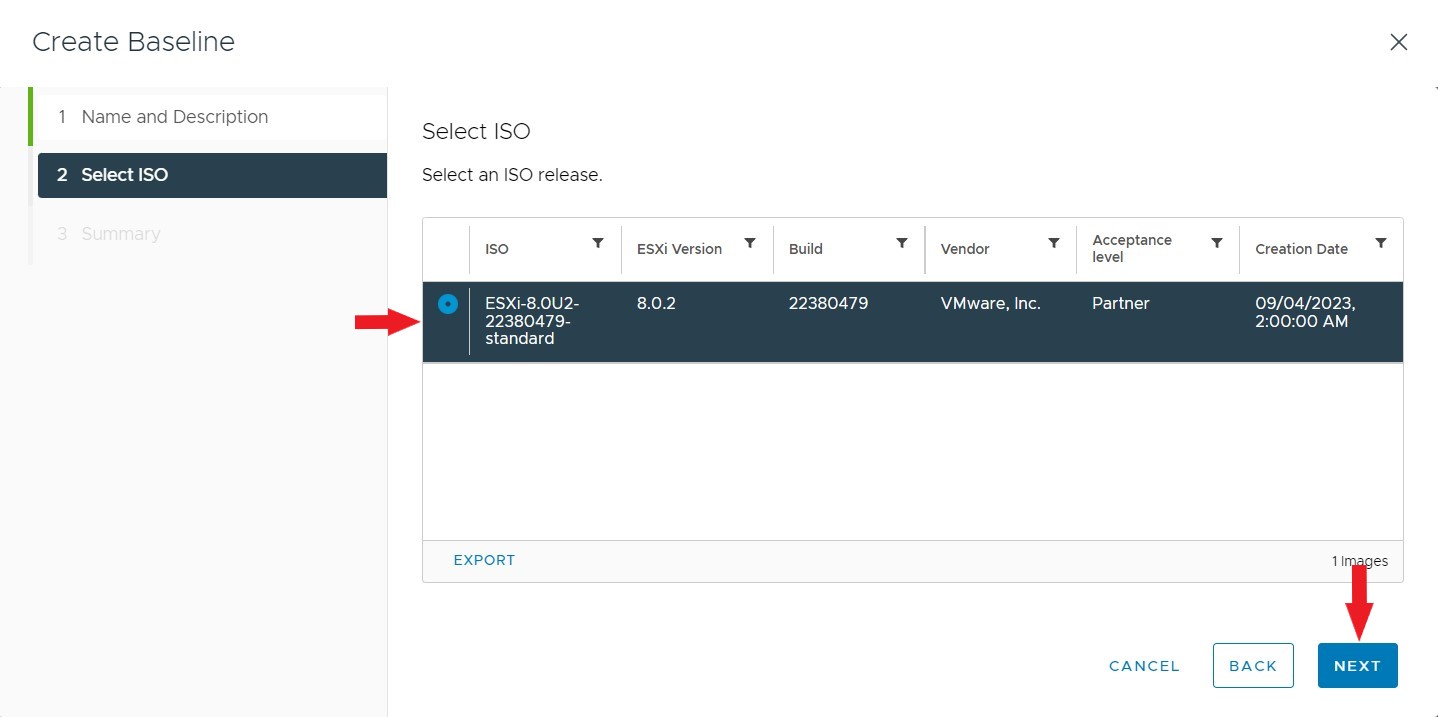Sort by Acceptance level header
Viewport: 1438px width, 717px height.
tap(1132, 249)
